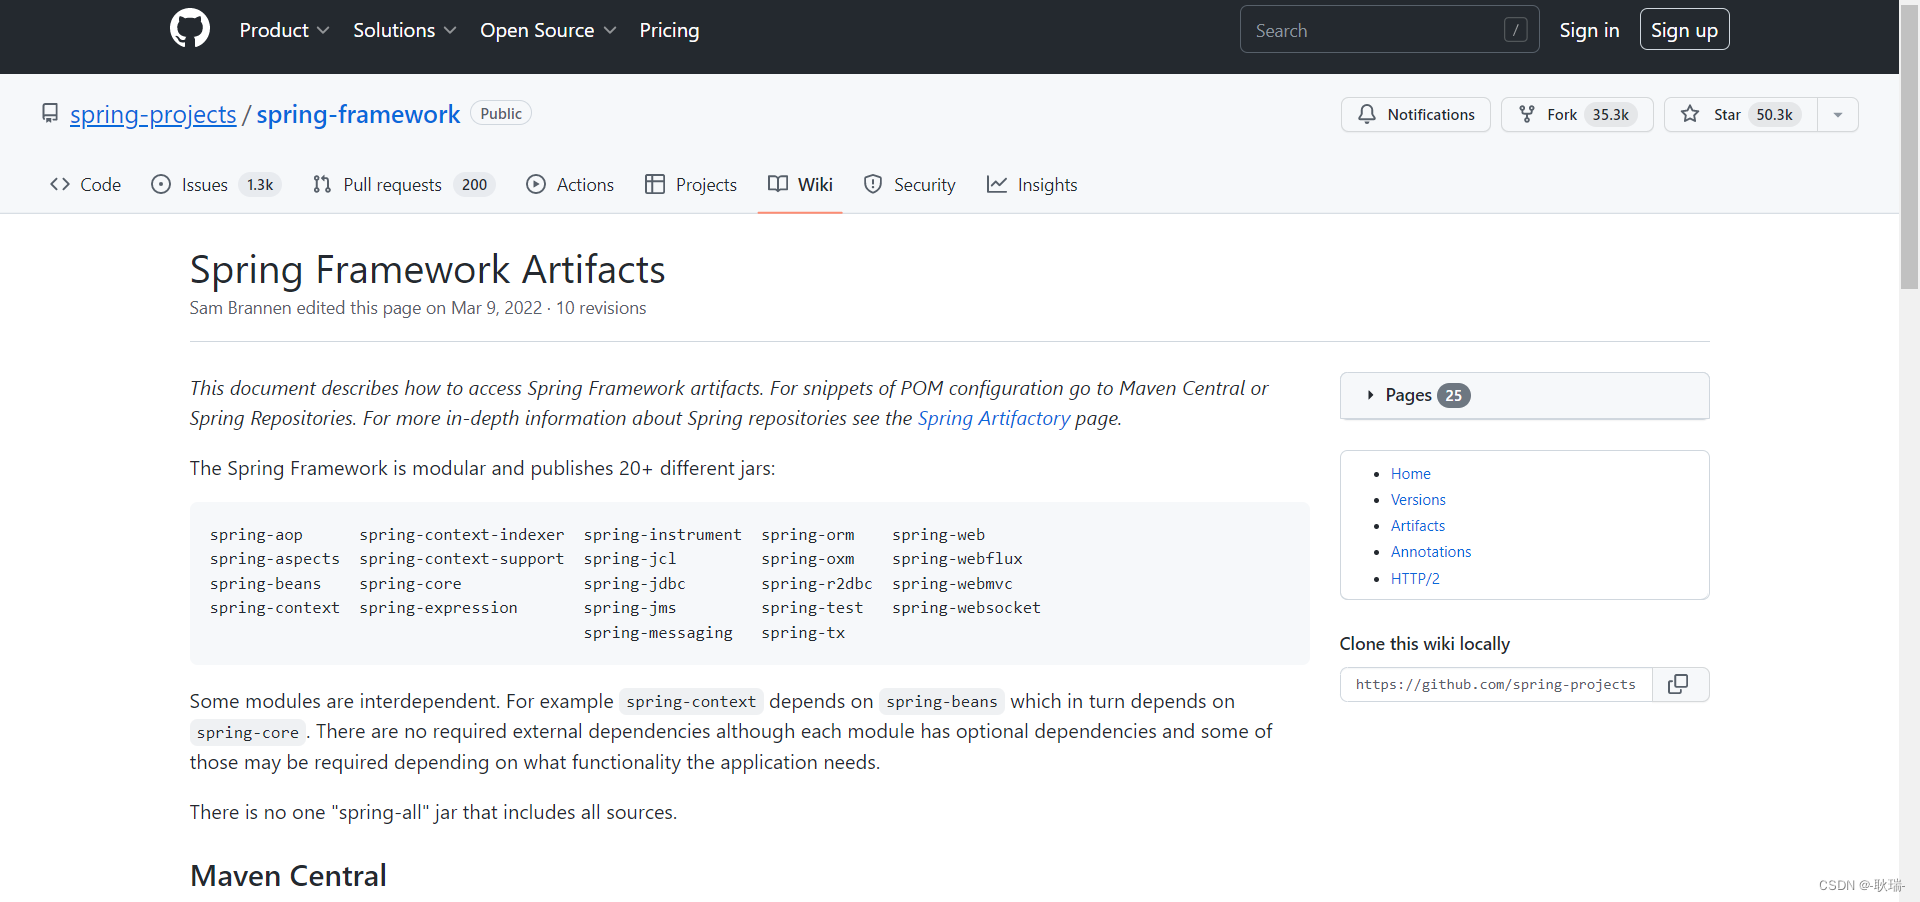
Task: Click the Wiki book icon
Action: (778, 184)
